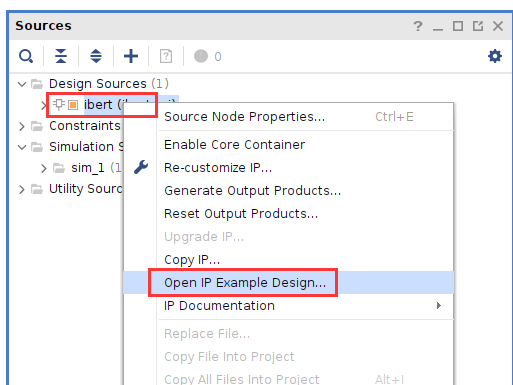Float the Sources panel

[x=478, y=26]
